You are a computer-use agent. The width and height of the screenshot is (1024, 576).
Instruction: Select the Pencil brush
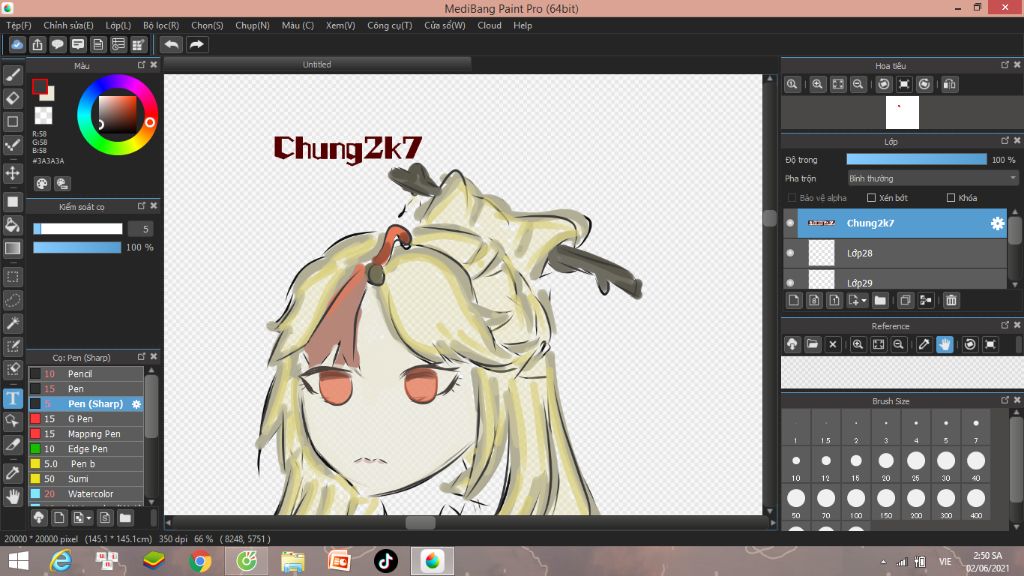[86, 374]
